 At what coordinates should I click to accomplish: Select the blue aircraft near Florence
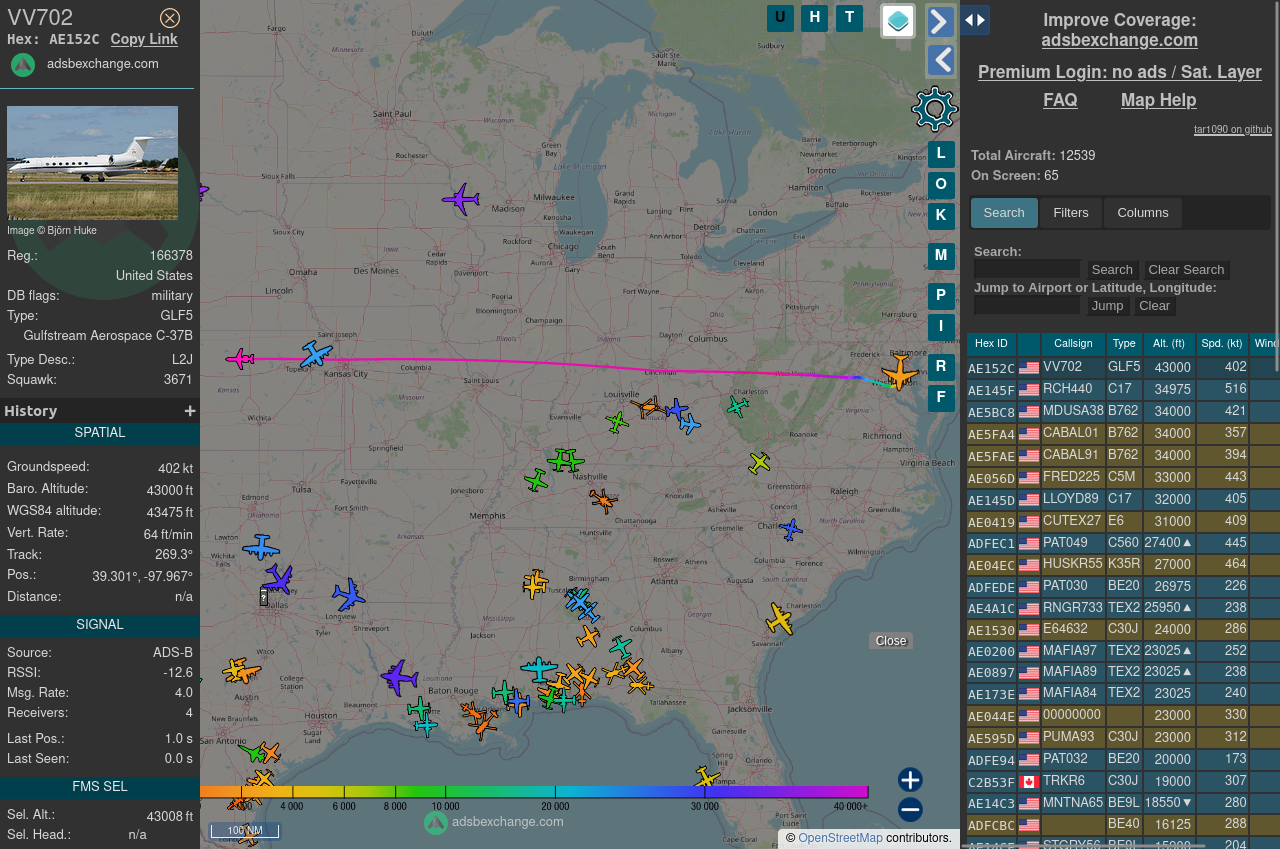[791, 529]
